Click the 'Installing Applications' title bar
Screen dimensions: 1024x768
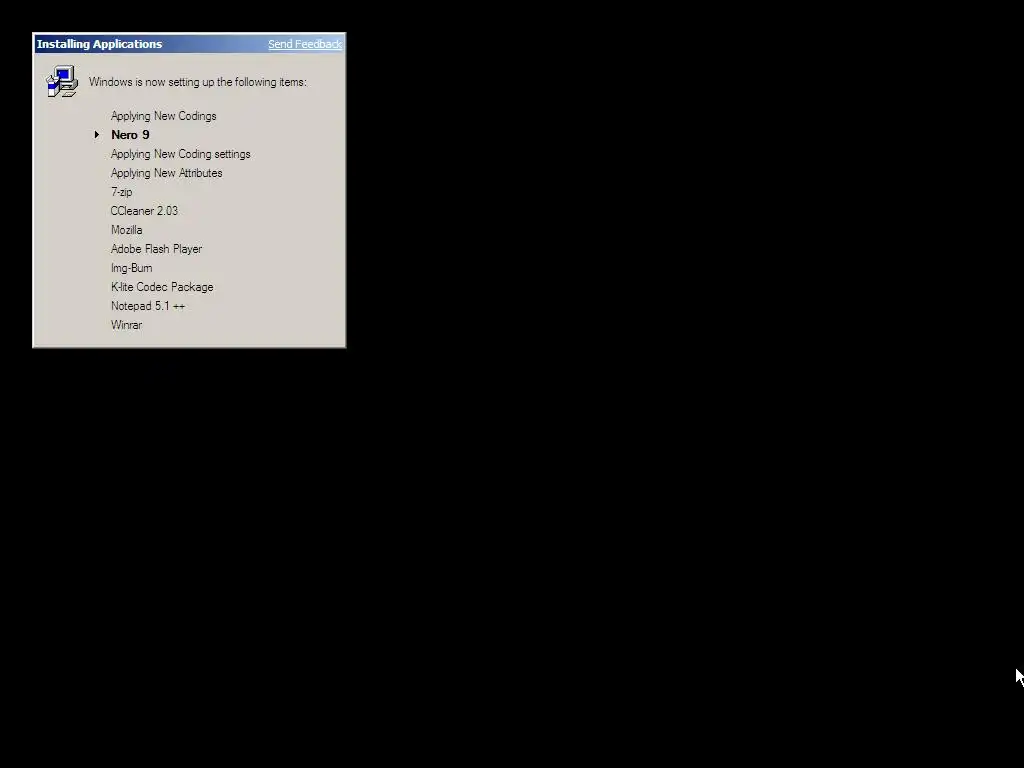click(189, 44)
